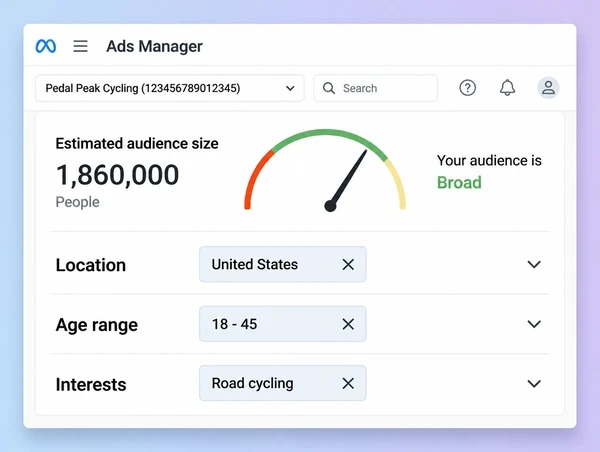Click the Estimated audience size heading
Image resolution: width=600 pixels, height=452 pixels.
pyautogui.click(x=137, y=144)
